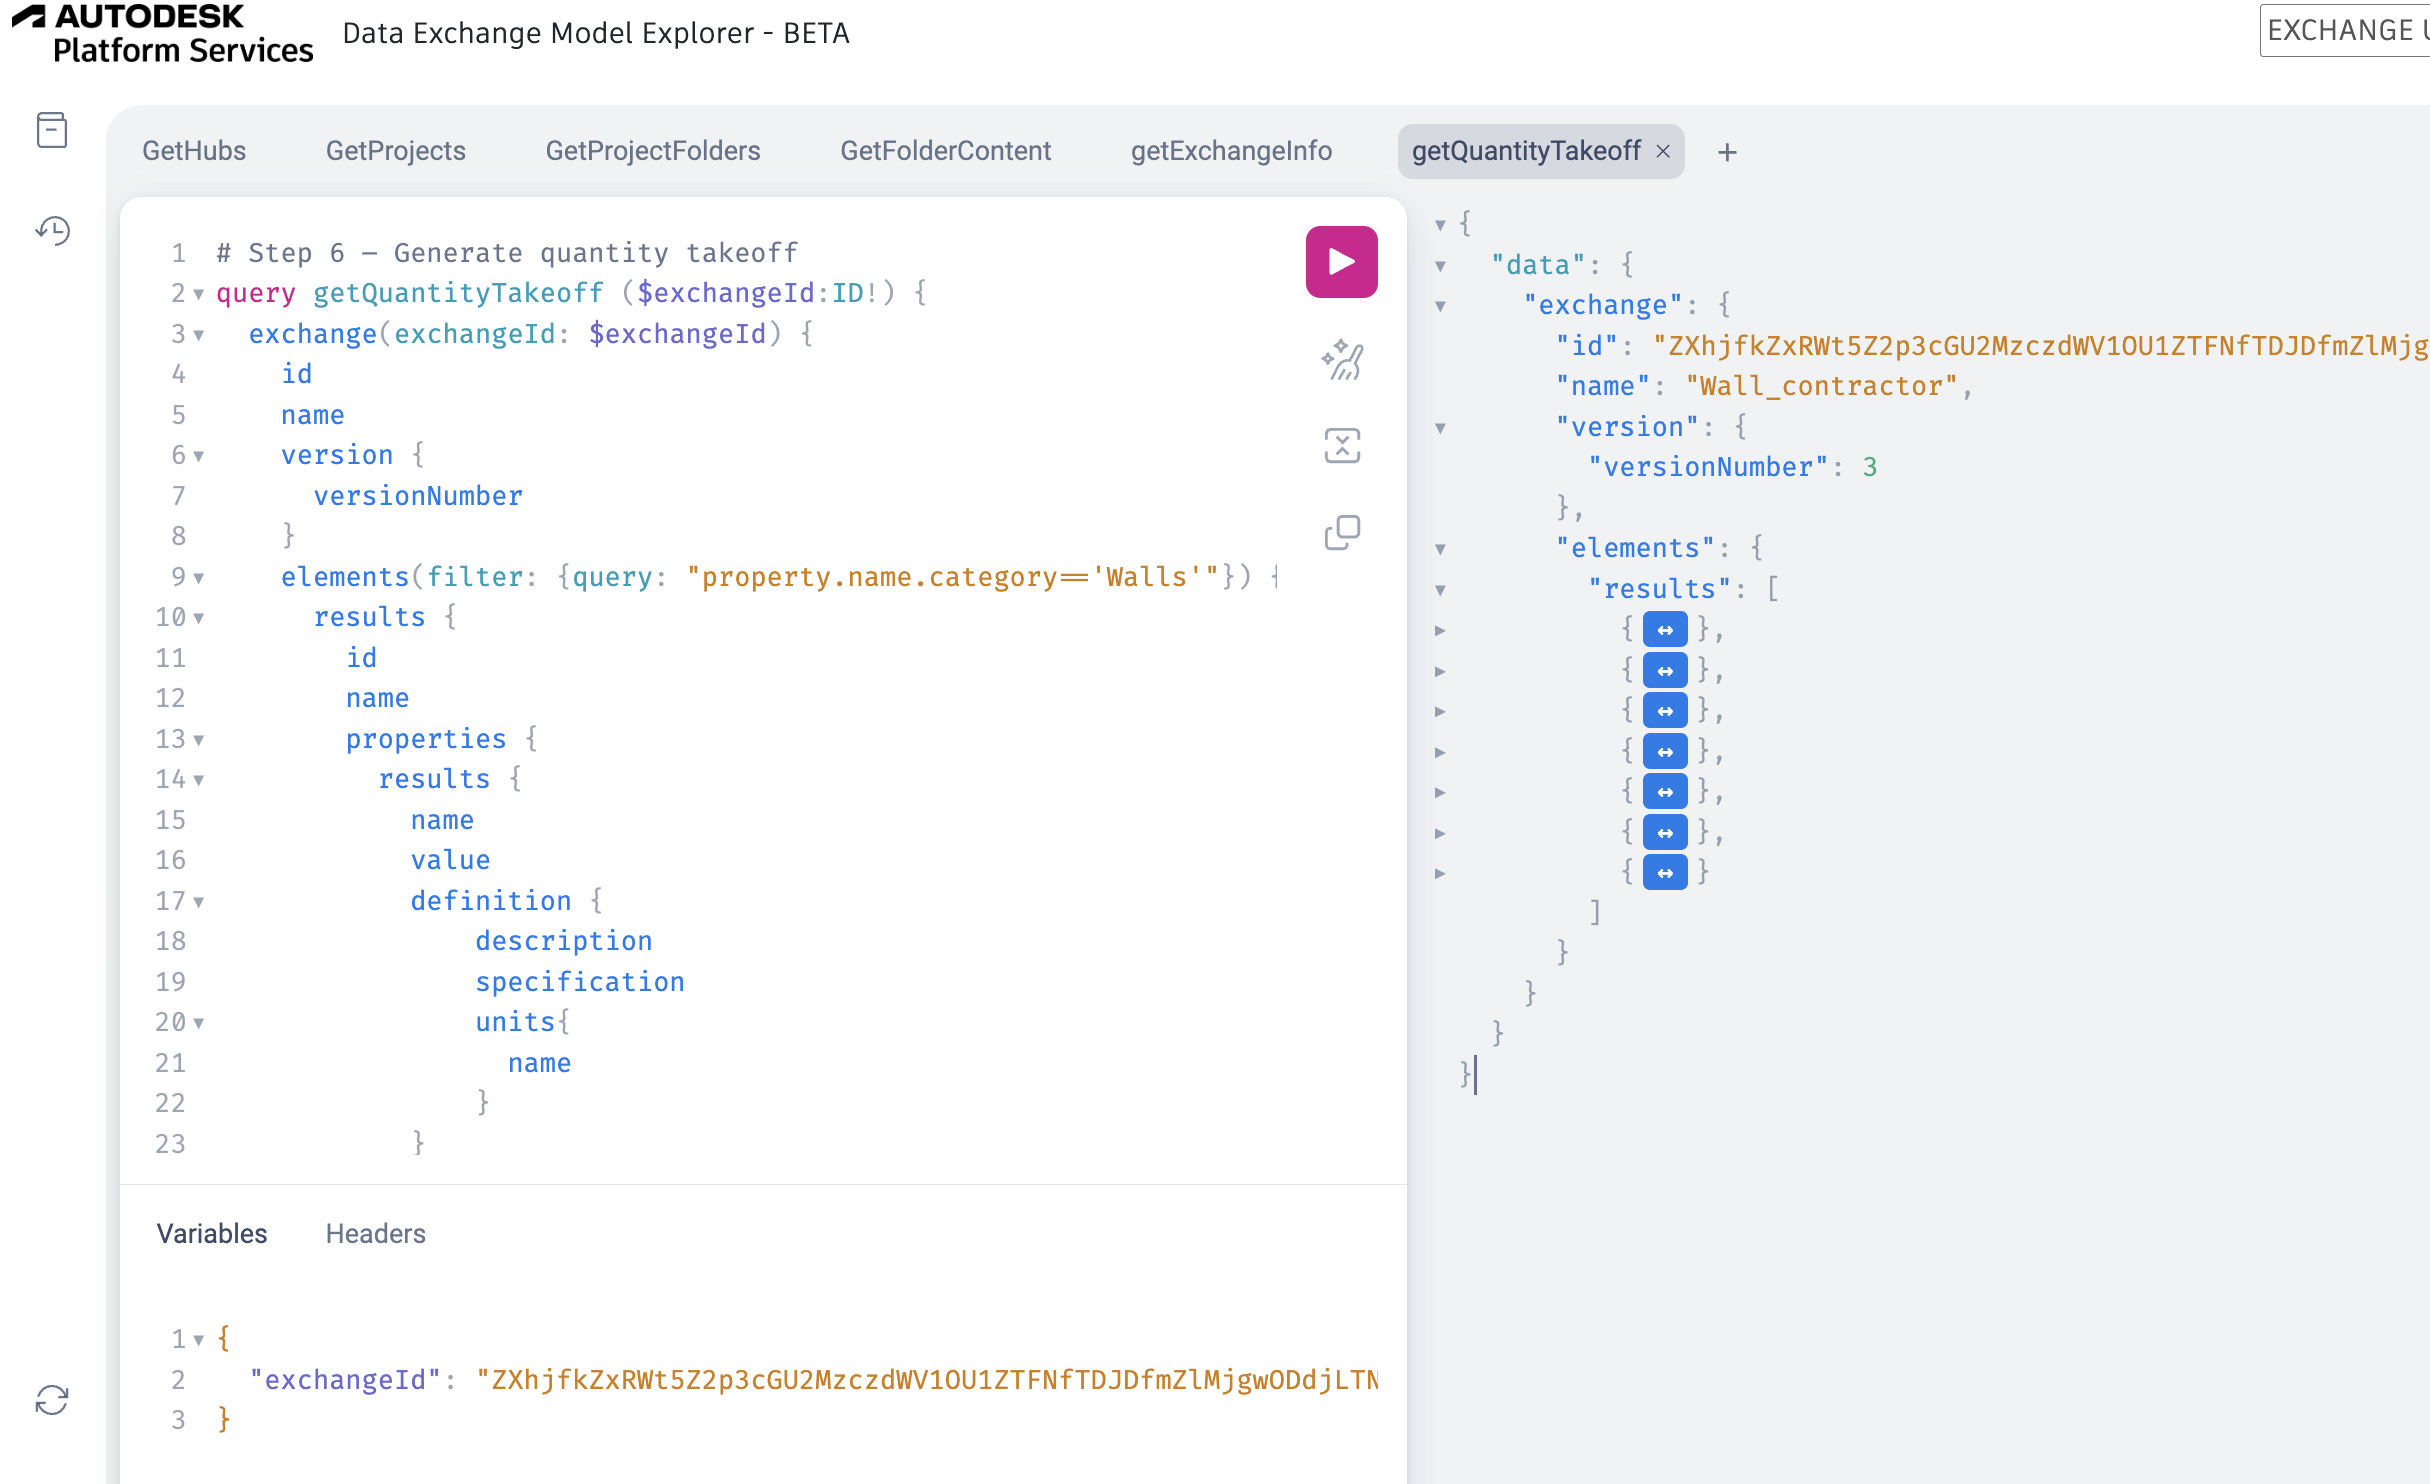Click the value field on line 16
This screenshot has height=1484, width=2430.
[450, 860]
